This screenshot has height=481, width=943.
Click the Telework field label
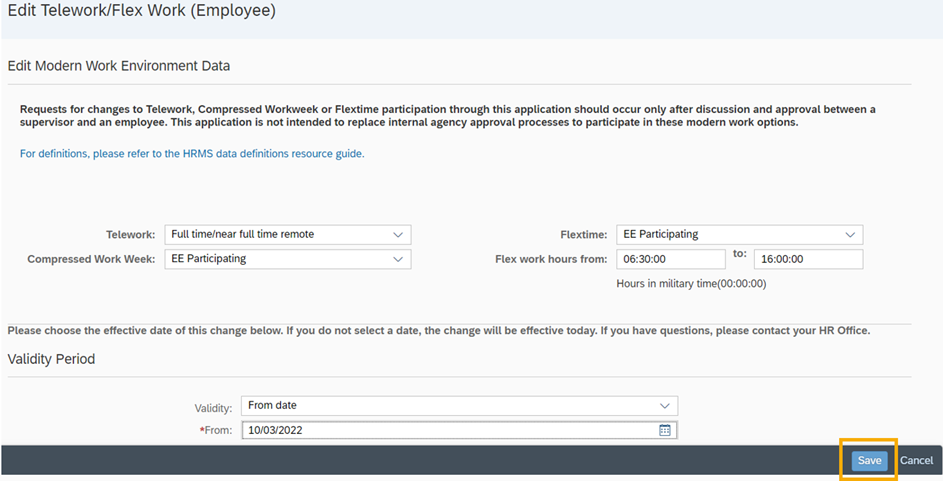coord(131,235)
